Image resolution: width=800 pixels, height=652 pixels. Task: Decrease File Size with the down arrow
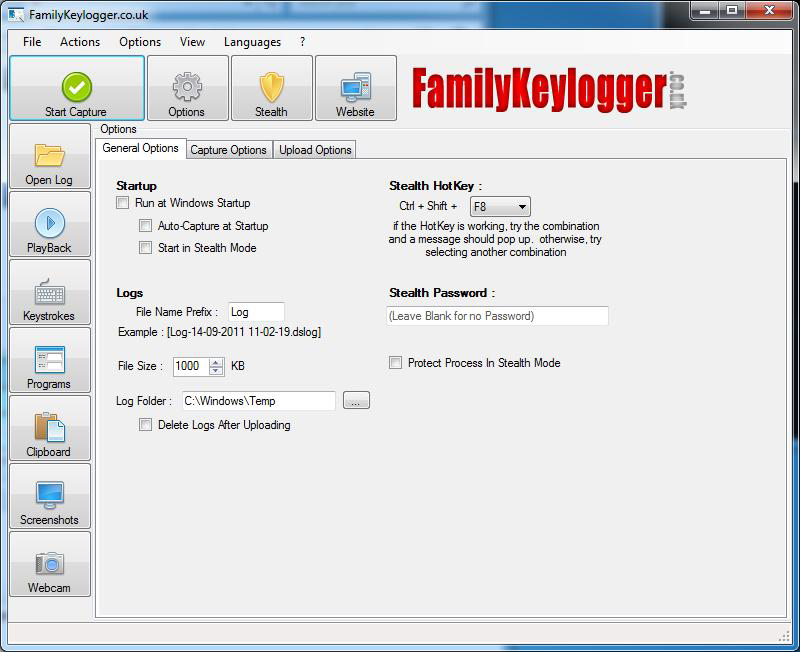tap(216, 371)
